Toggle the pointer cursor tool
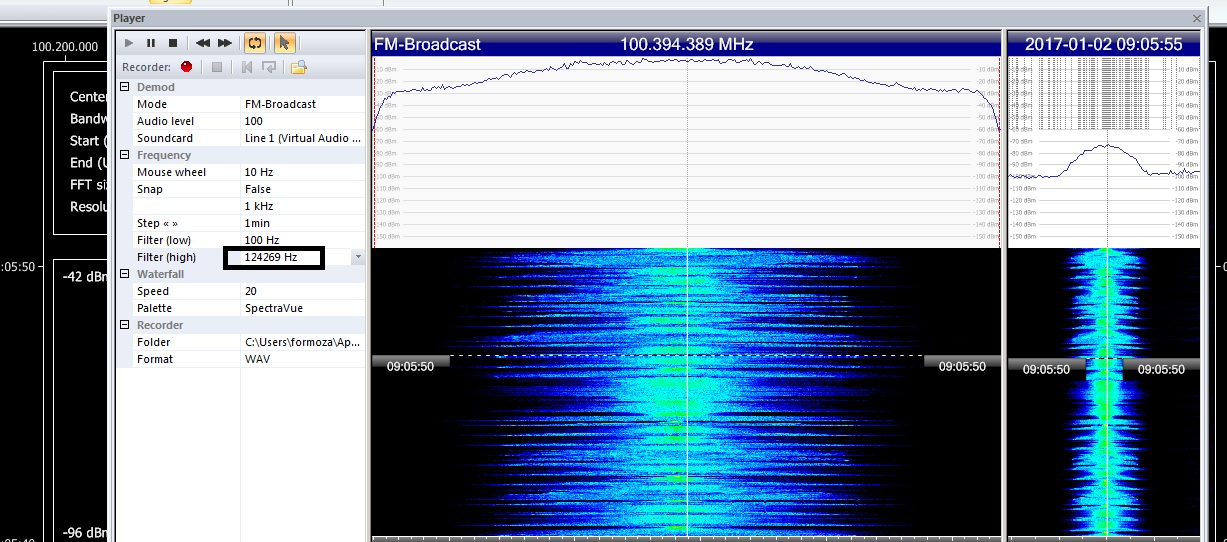Image resolution: width=1227 pixels, height=542 pixels. point(285,43)
